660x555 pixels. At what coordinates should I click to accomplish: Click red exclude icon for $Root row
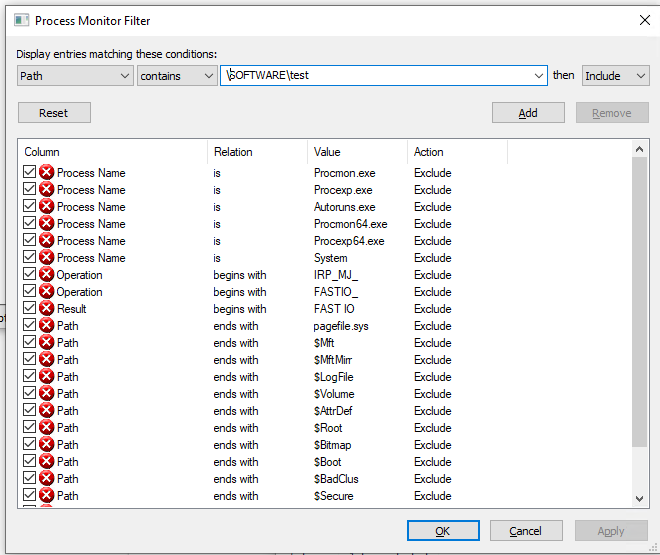[47, 428]
